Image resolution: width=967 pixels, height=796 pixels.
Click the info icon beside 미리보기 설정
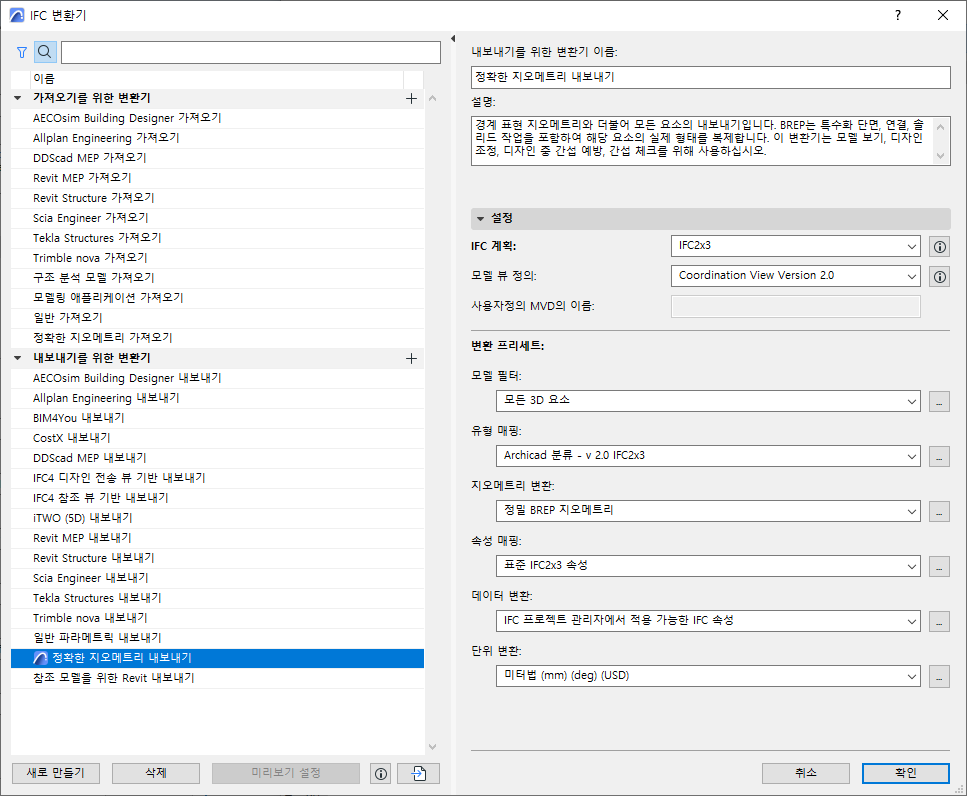point(380,772)
